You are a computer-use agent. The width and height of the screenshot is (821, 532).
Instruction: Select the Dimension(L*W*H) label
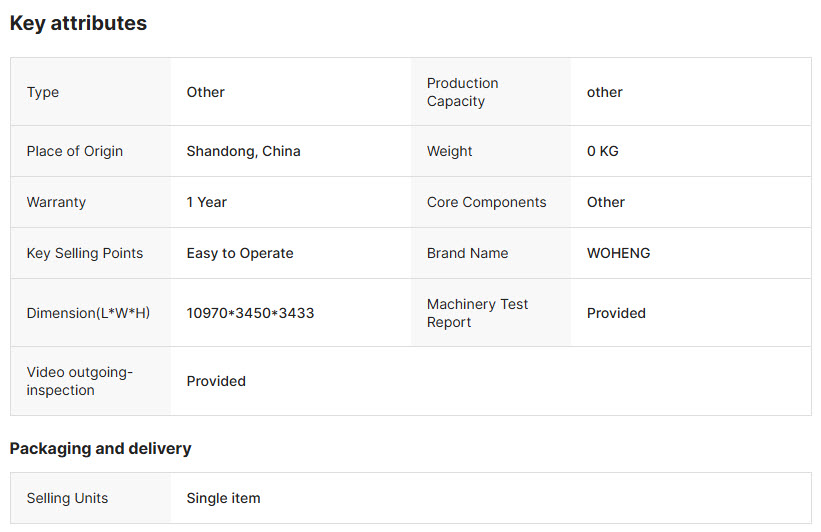(x=88, y=313)
